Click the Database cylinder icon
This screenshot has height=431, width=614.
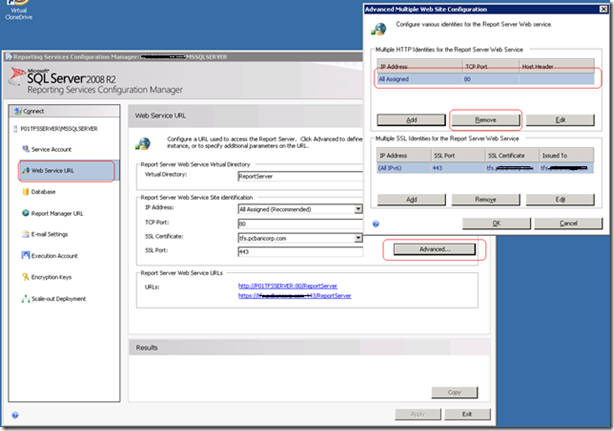25,191
